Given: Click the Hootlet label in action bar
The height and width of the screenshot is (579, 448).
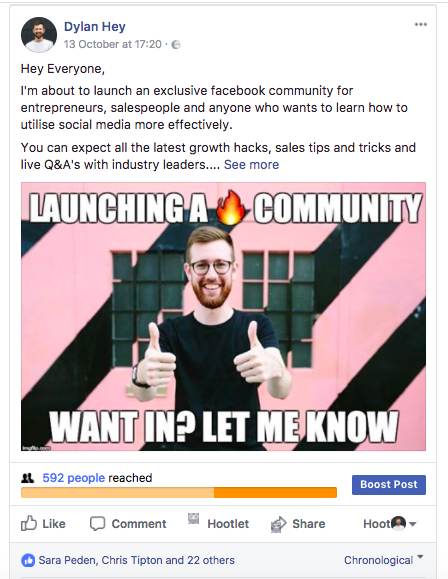Looking at the screenshot, I should (x=228, y=524).
